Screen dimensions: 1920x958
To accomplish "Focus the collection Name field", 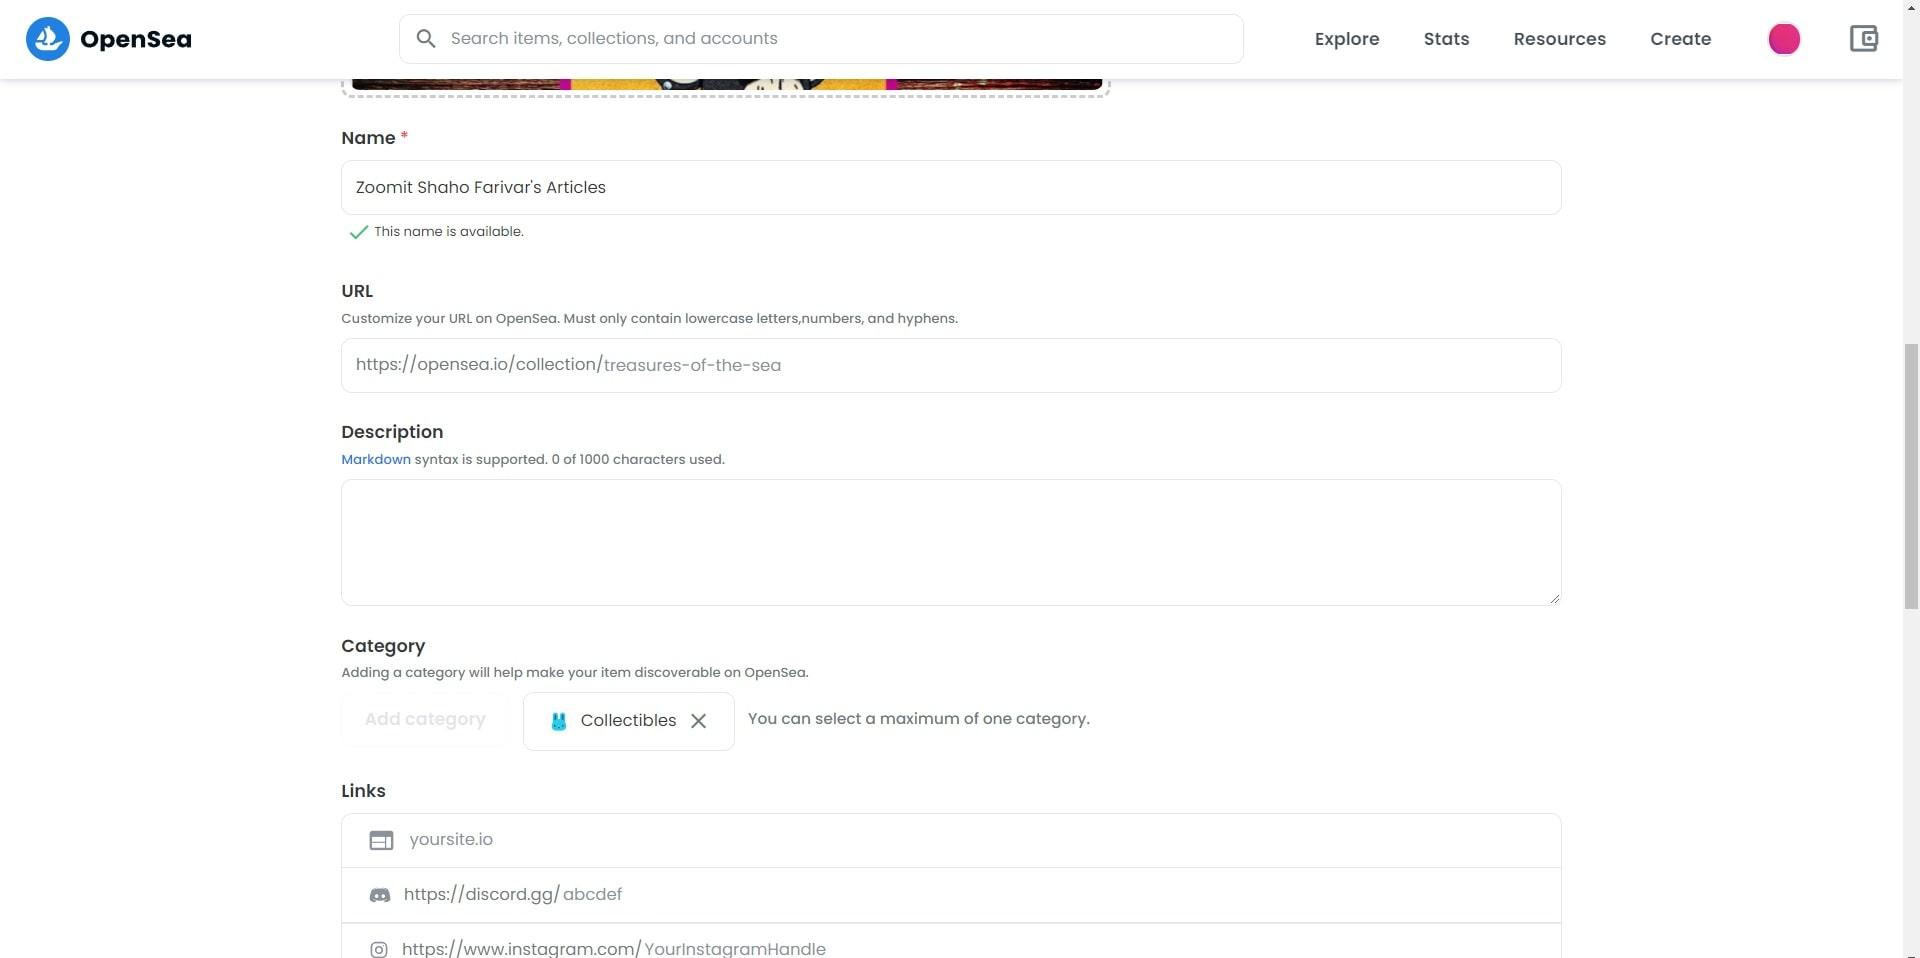I will (951, 188).
